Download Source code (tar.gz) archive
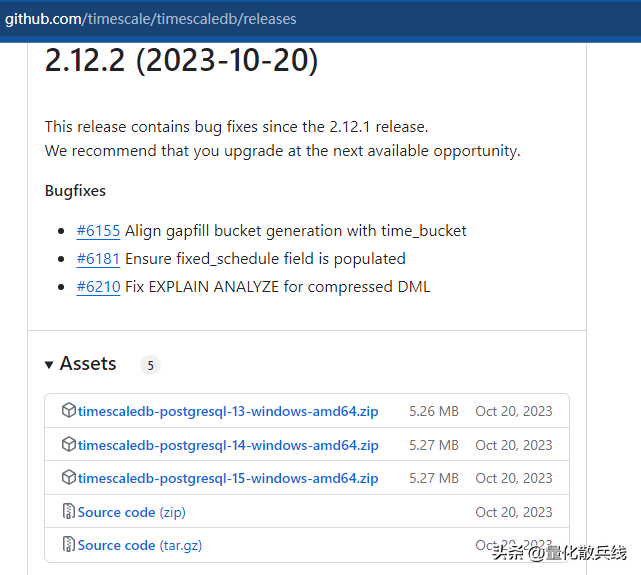This screenshot has width=641, height=575. coord(140,545)
